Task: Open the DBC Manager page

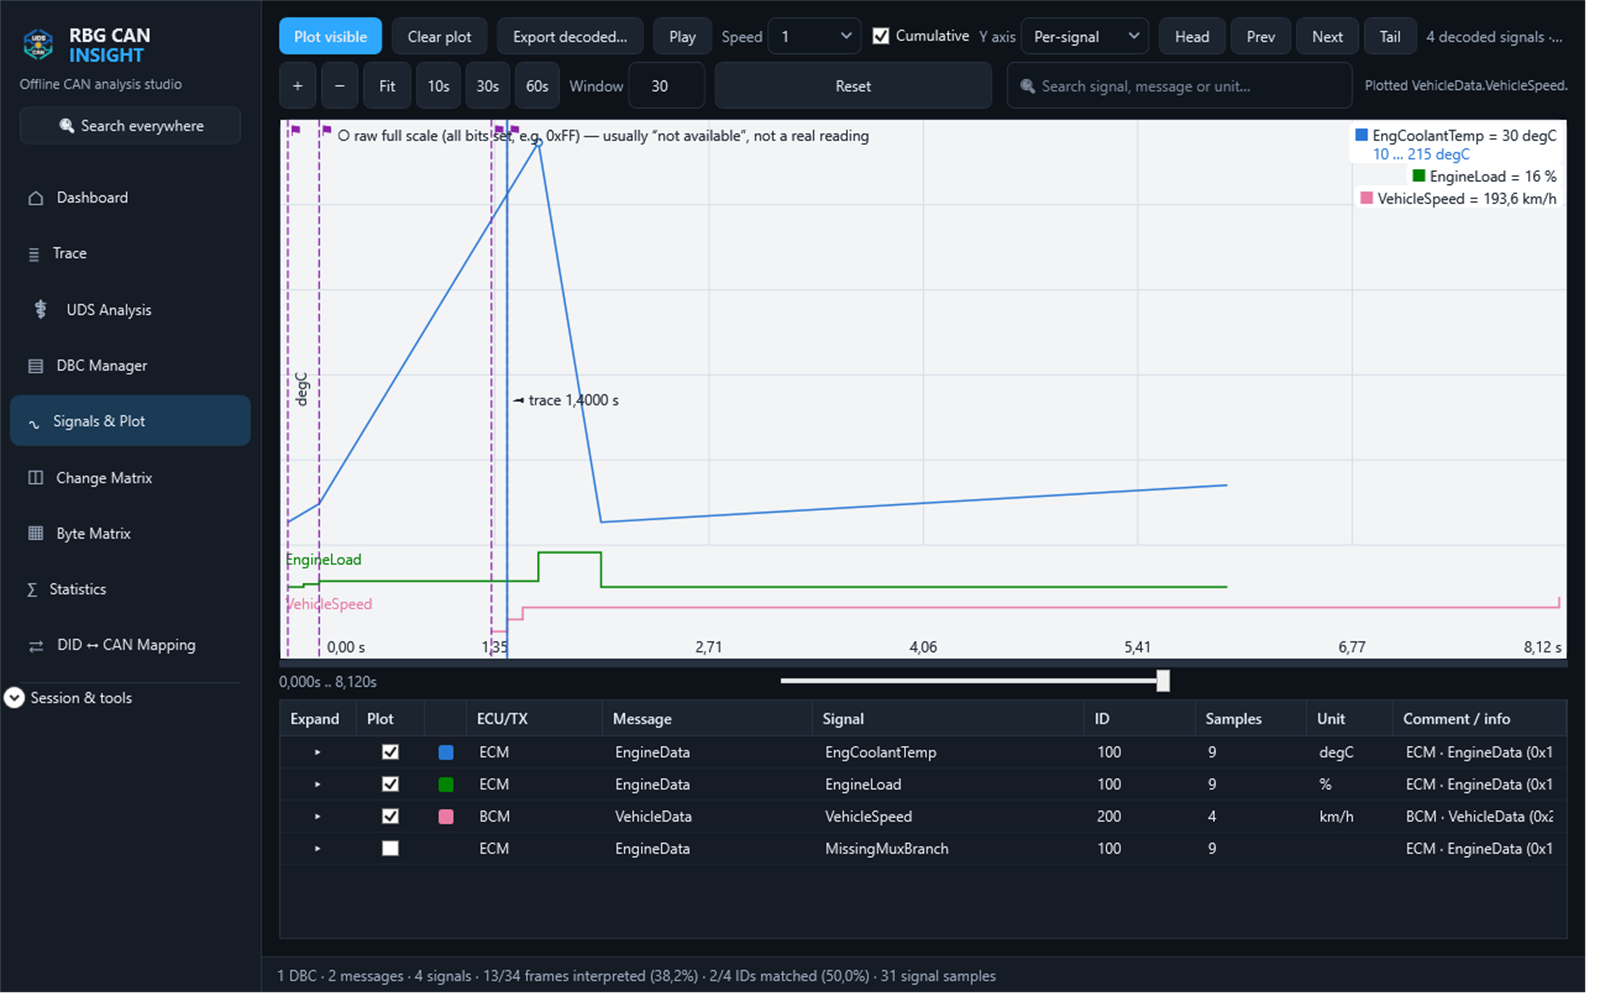Action: tap(130, 366)
